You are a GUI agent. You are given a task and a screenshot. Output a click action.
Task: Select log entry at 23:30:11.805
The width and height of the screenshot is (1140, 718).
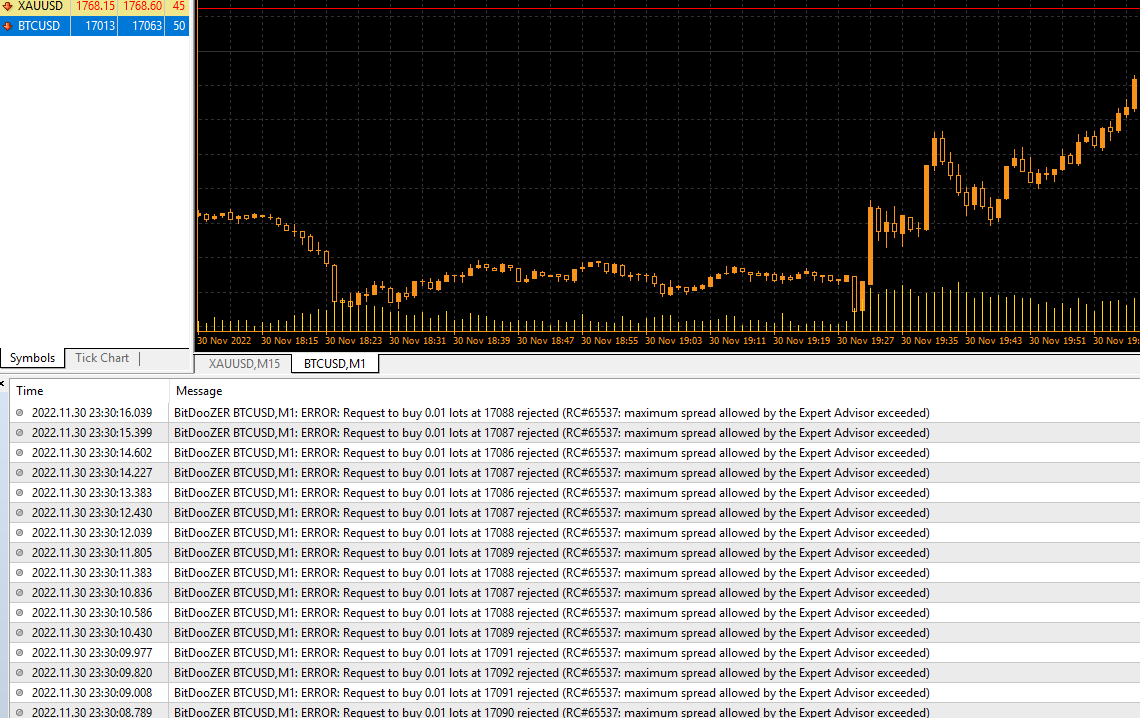574,553
